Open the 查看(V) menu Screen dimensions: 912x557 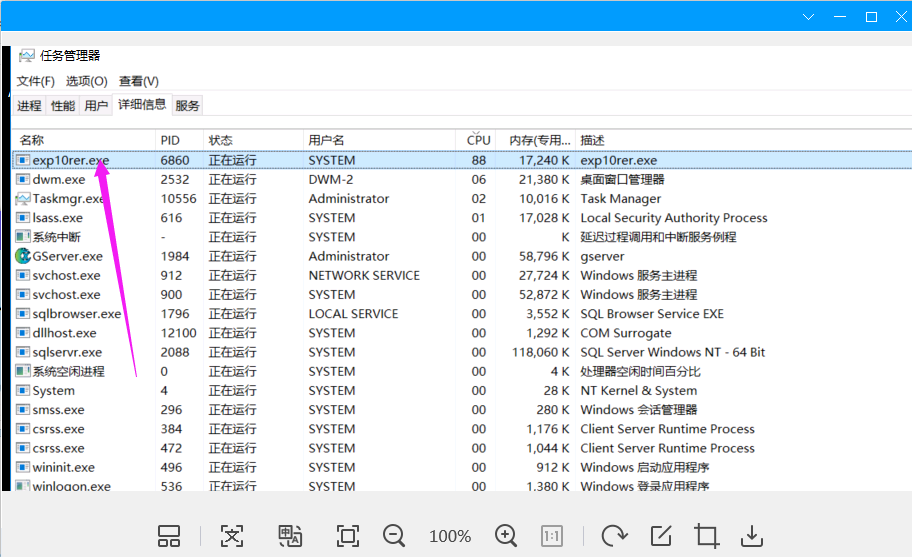pyautogui.click(x=138, y=81)
